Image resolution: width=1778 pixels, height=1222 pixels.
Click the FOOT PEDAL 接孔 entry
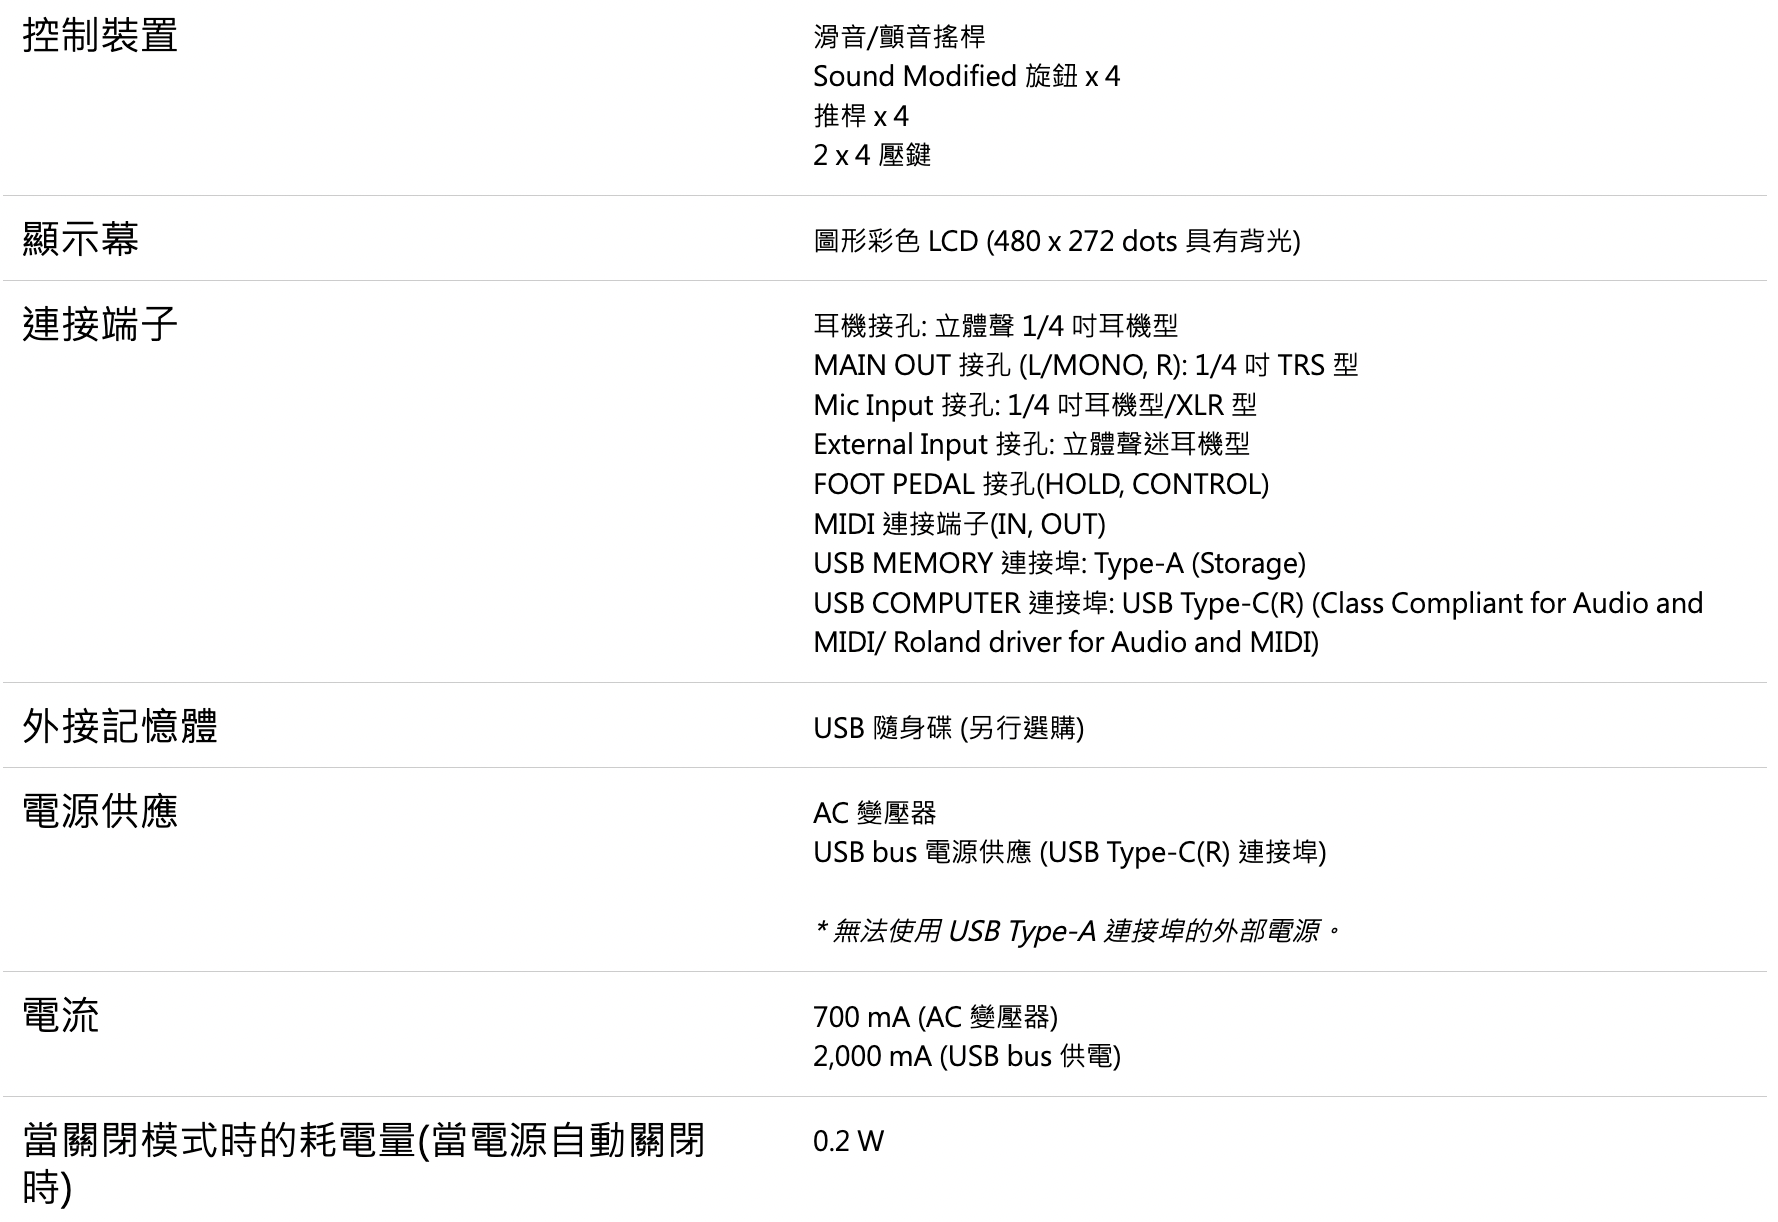1040,484
